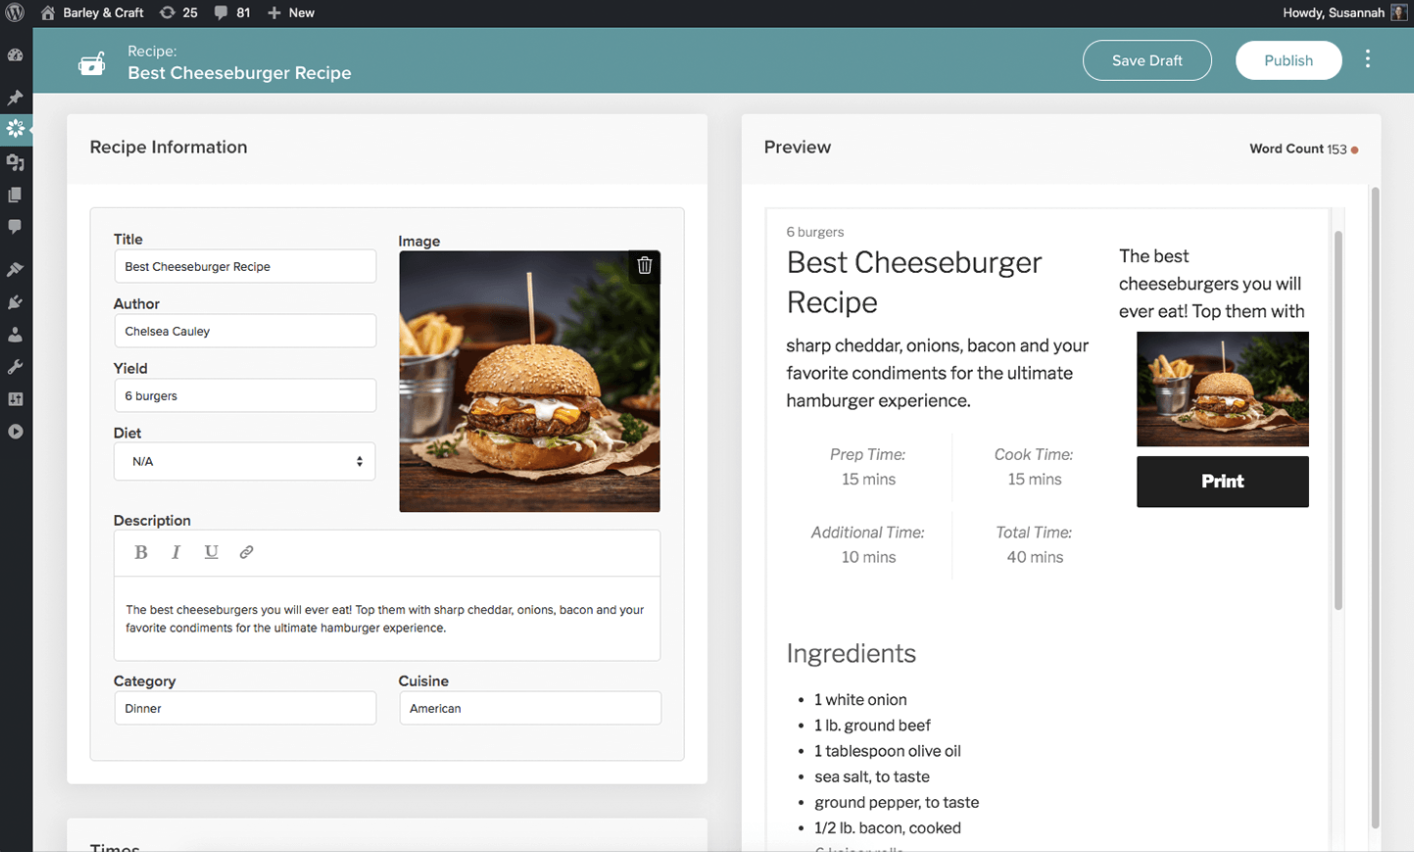Select the active recipe plugin sidebar icon
The height and width of the screenshot is (852, 1414).
[15, 128]
